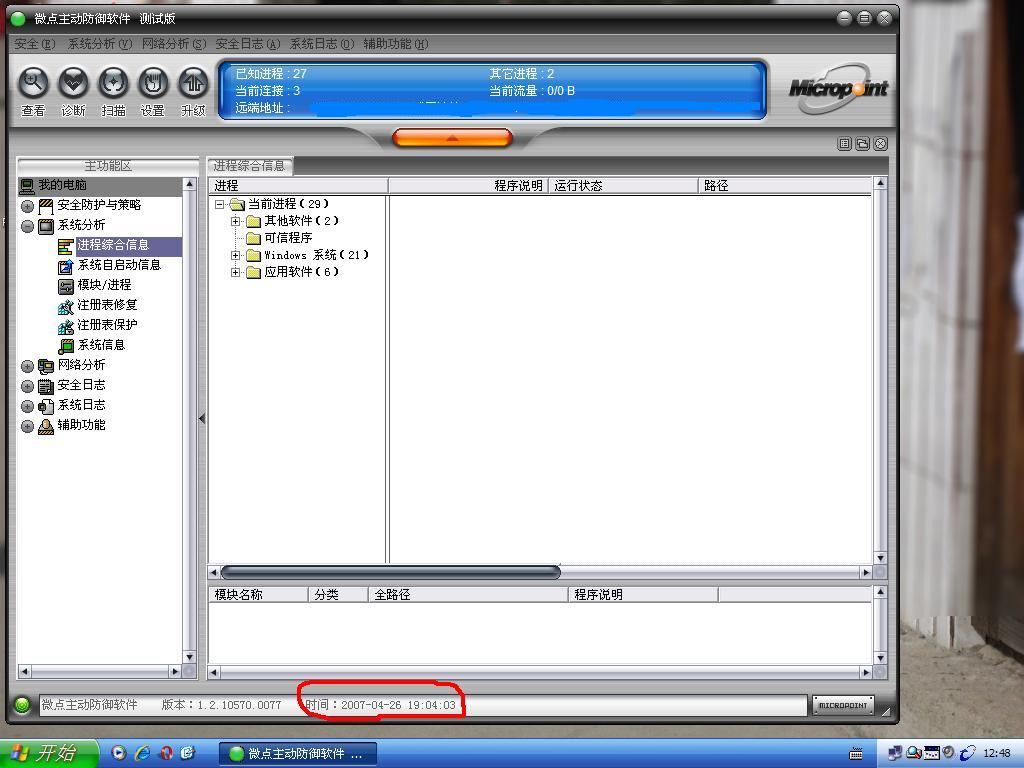Expand 网络分析 section in sidebar
Viewport: 1024px width, 768px height.
[27, 366]
